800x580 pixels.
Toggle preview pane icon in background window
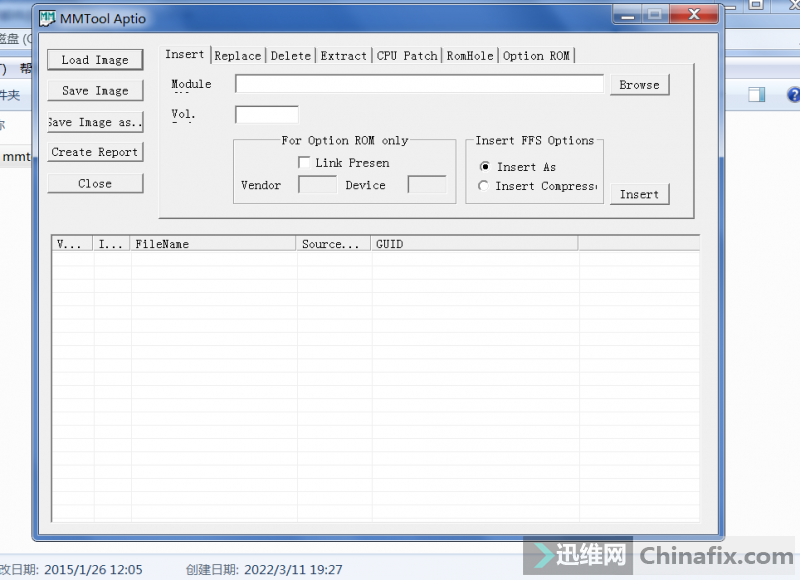point(757,94)
